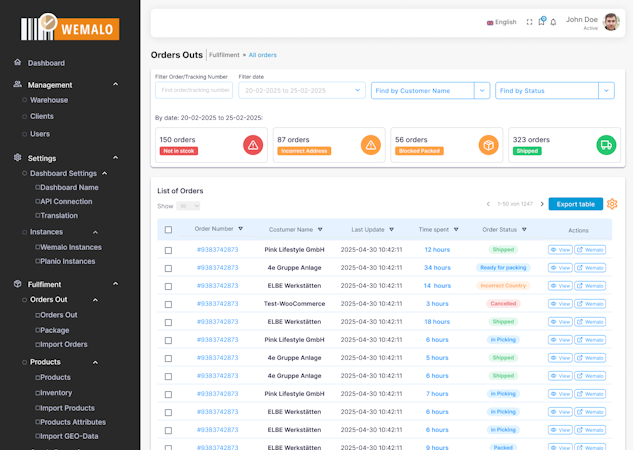Change the Show rows count dropdown
The width and height of the screenshot is (633, 450).
pos(188,206)
